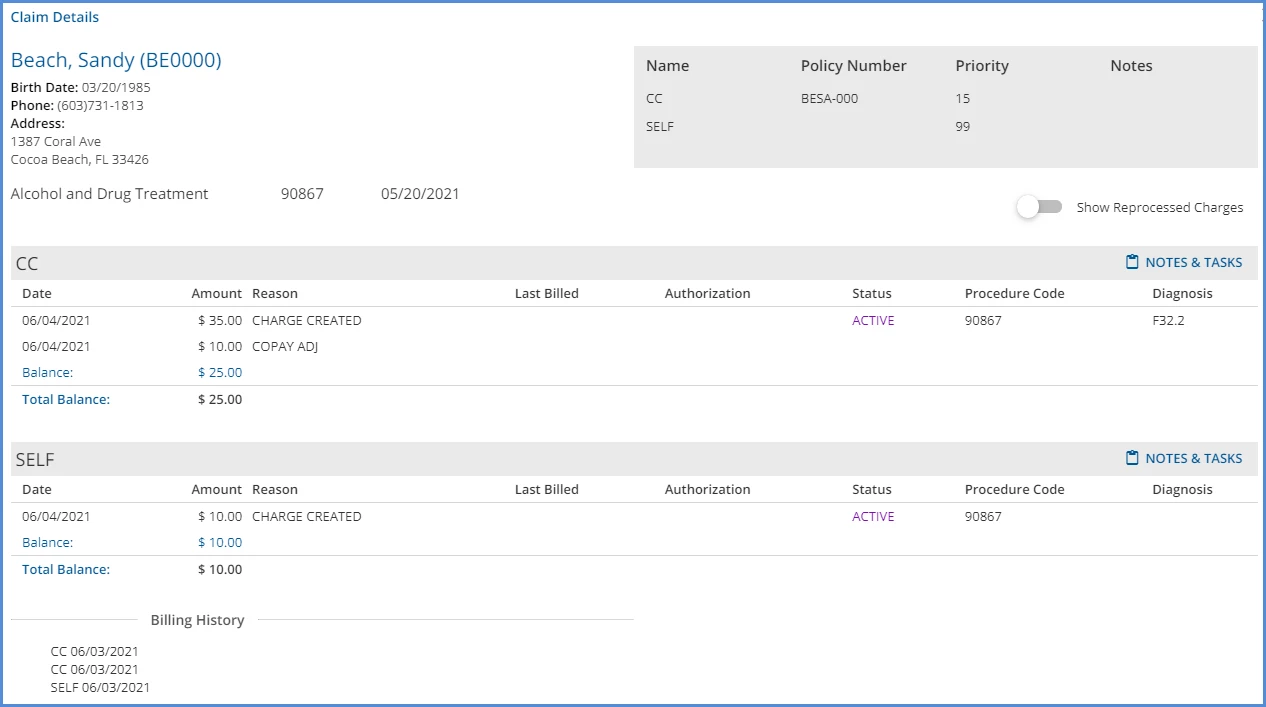Open patient Beach, Sandy (BE0000) link

(x=116, y=60)
